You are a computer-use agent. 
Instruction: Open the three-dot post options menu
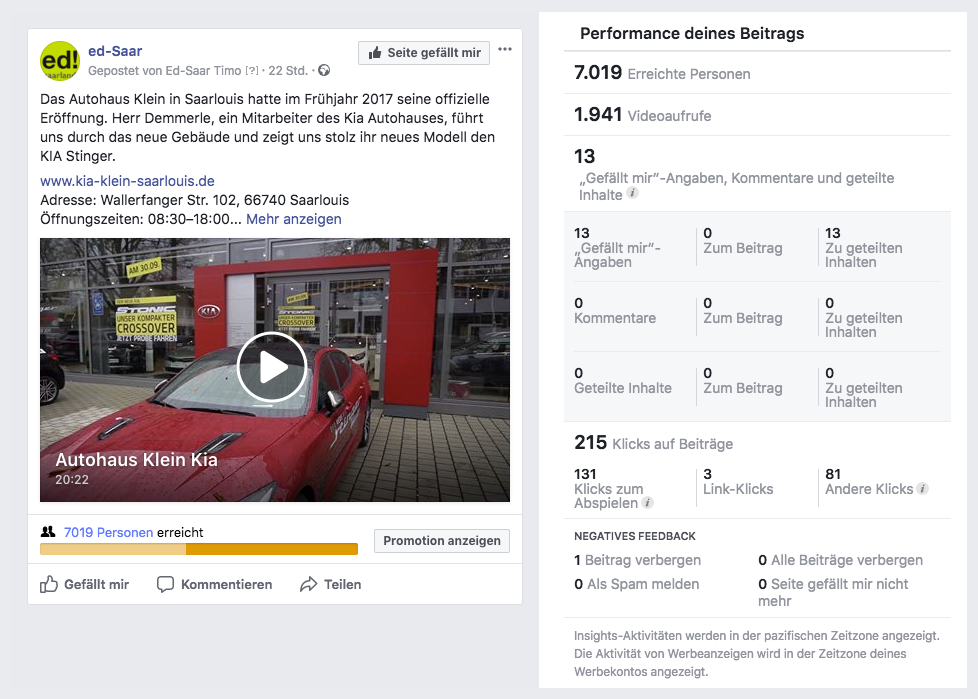coord(505,49)
